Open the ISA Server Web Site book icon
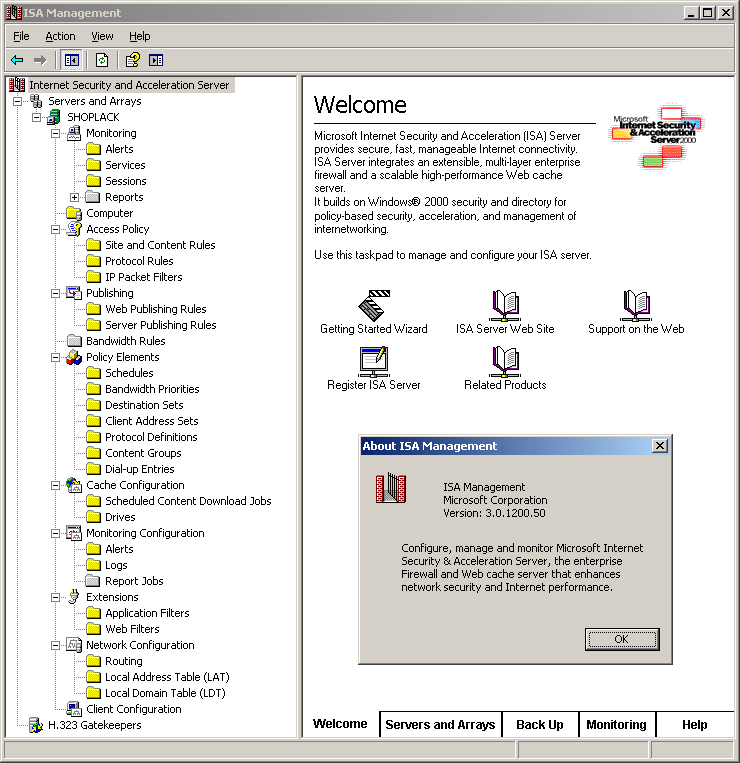 coord(505,306)
